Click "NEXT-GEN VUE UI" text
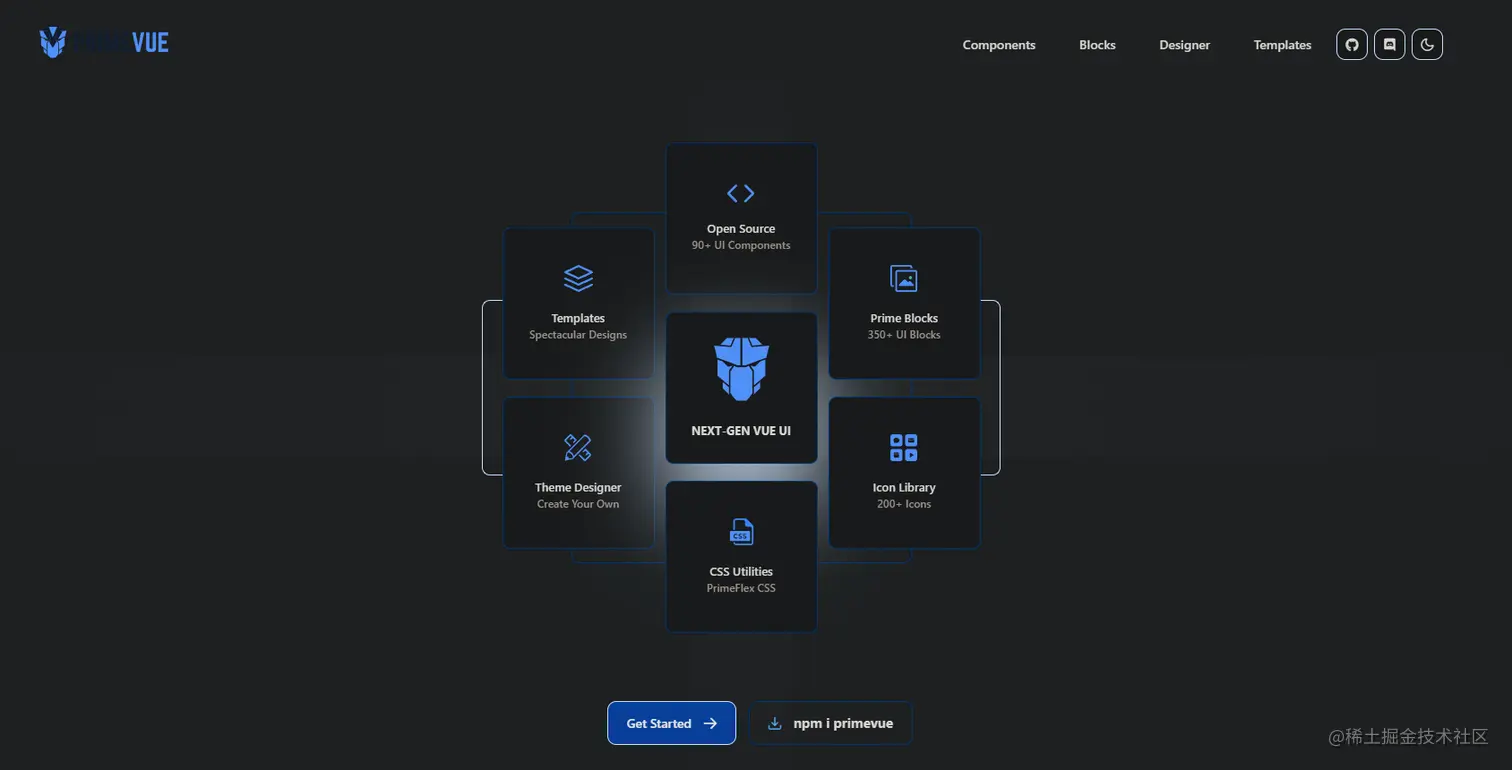Screen dimensions: 1512x770 pyautogui.click(x=741, y=431)
